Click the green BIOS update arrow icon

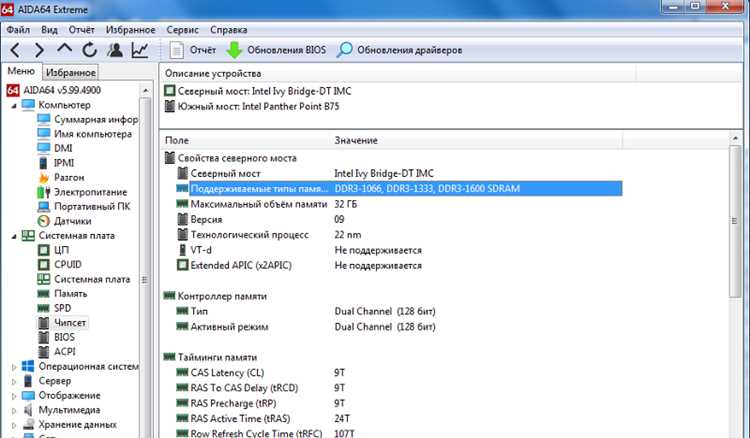coord(234,50)
